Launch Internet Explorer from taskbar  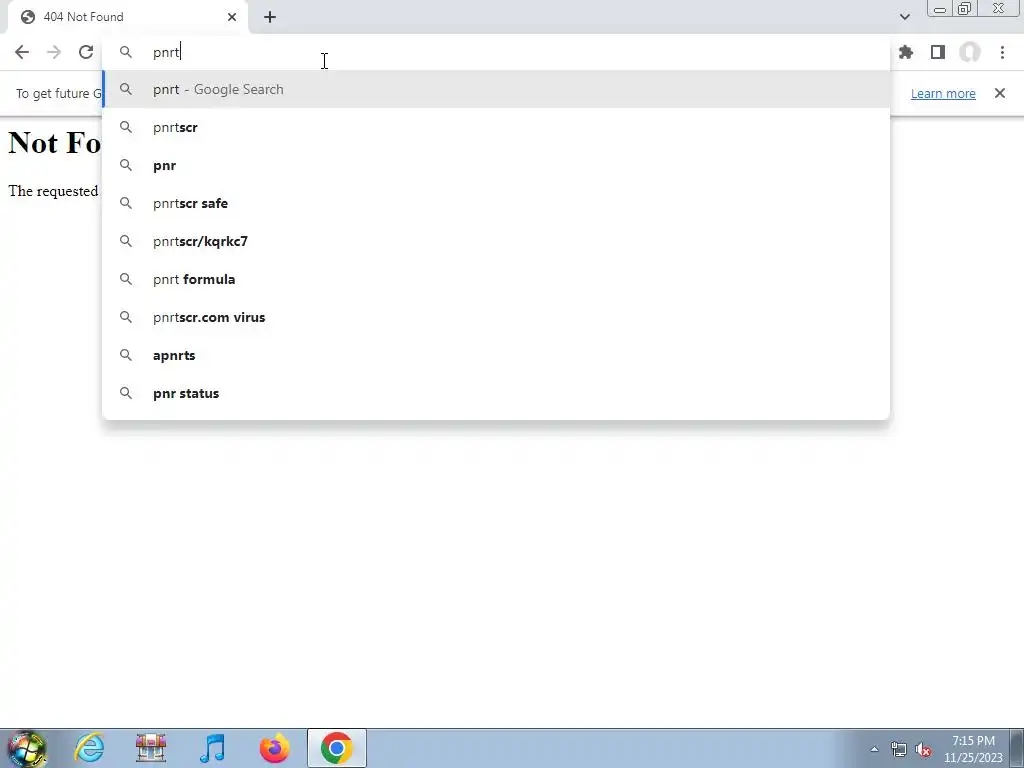click(89, 748)
